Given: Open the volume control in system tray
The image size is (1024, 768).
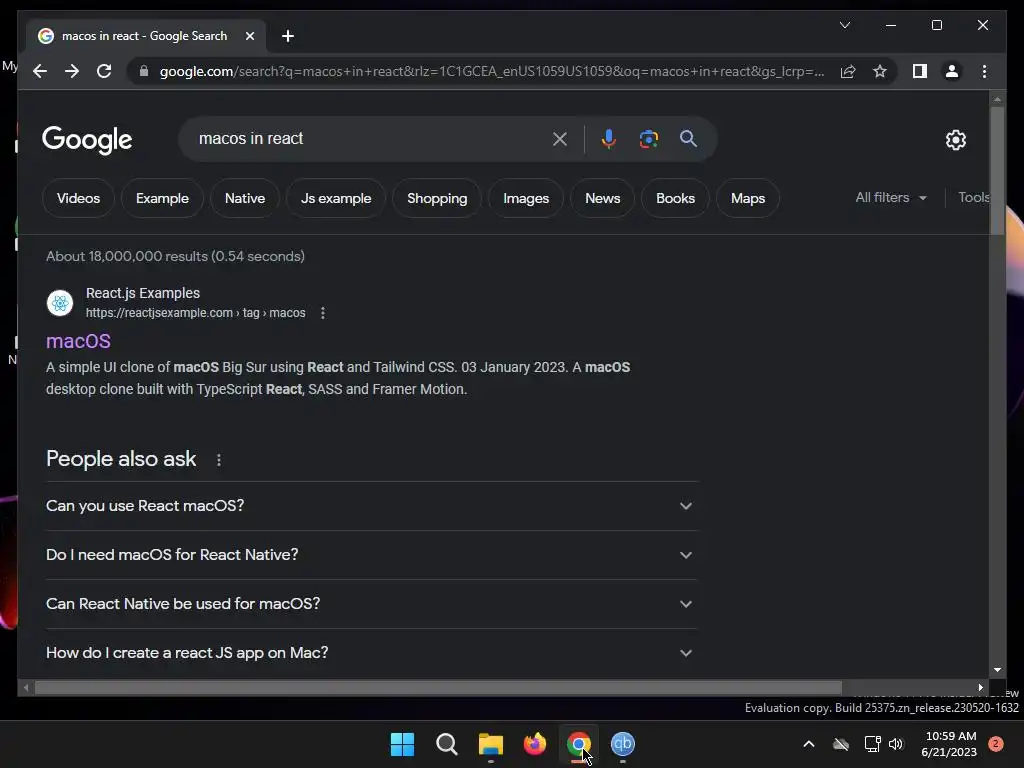Looking at the screenshot, I should [896, 744].
